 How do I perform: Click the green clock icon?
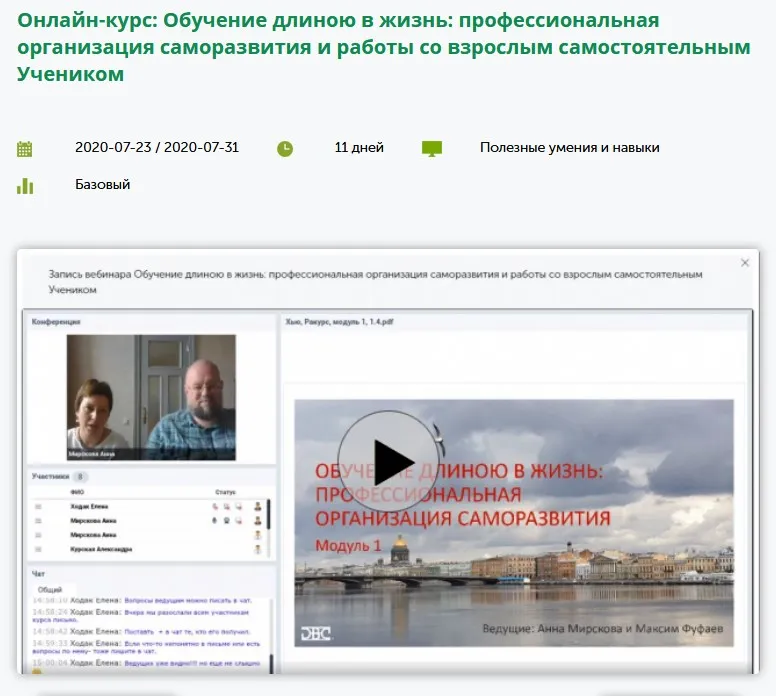(285, 149)
